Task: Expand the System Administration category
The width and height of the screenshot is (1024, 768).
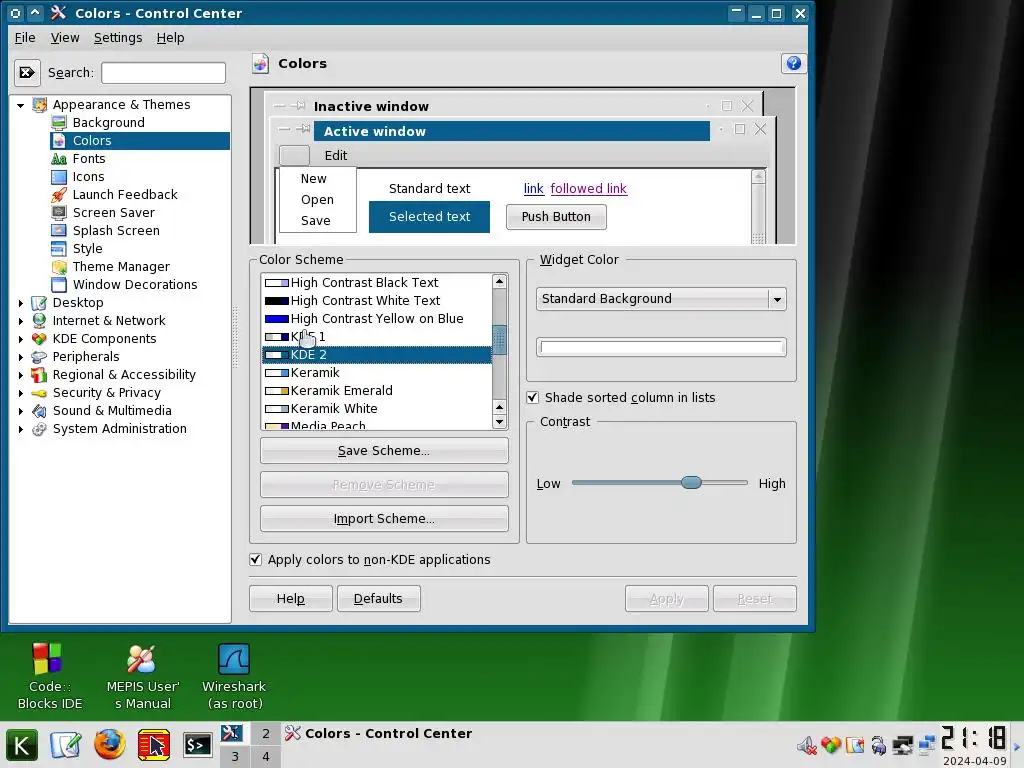Action: 21,429
